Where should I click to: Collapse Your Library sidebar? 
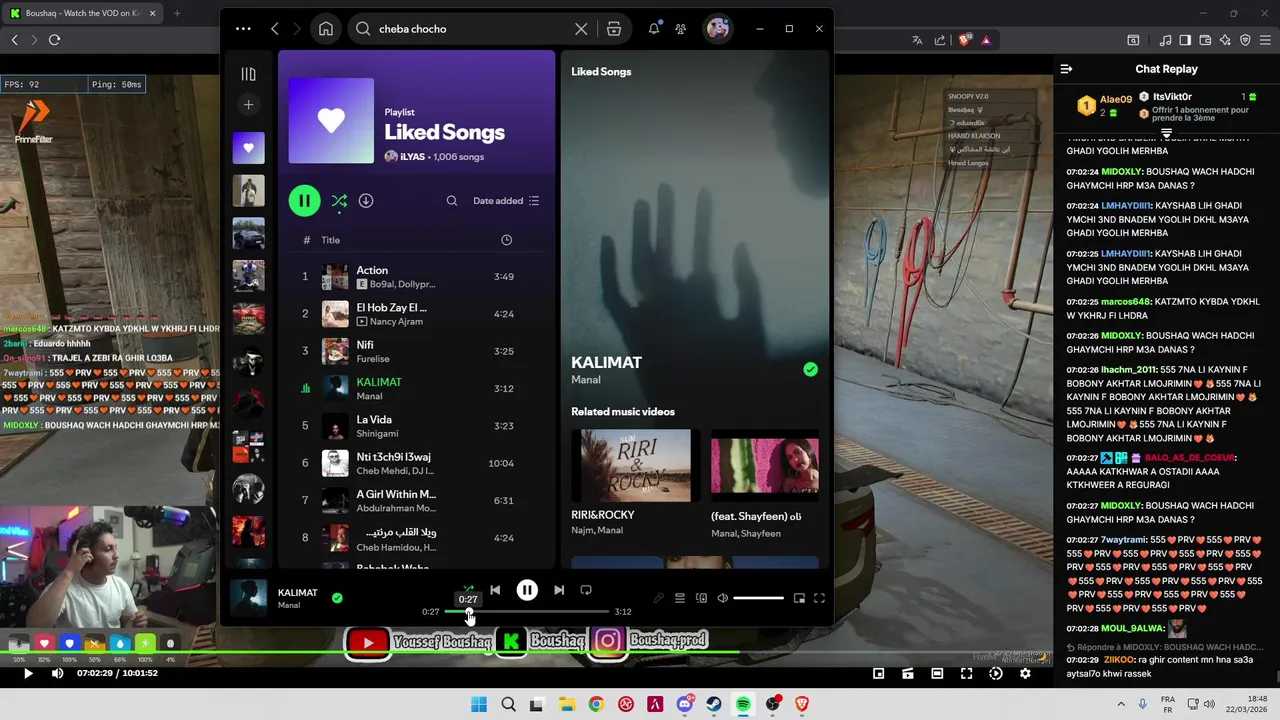click(249, 74)
